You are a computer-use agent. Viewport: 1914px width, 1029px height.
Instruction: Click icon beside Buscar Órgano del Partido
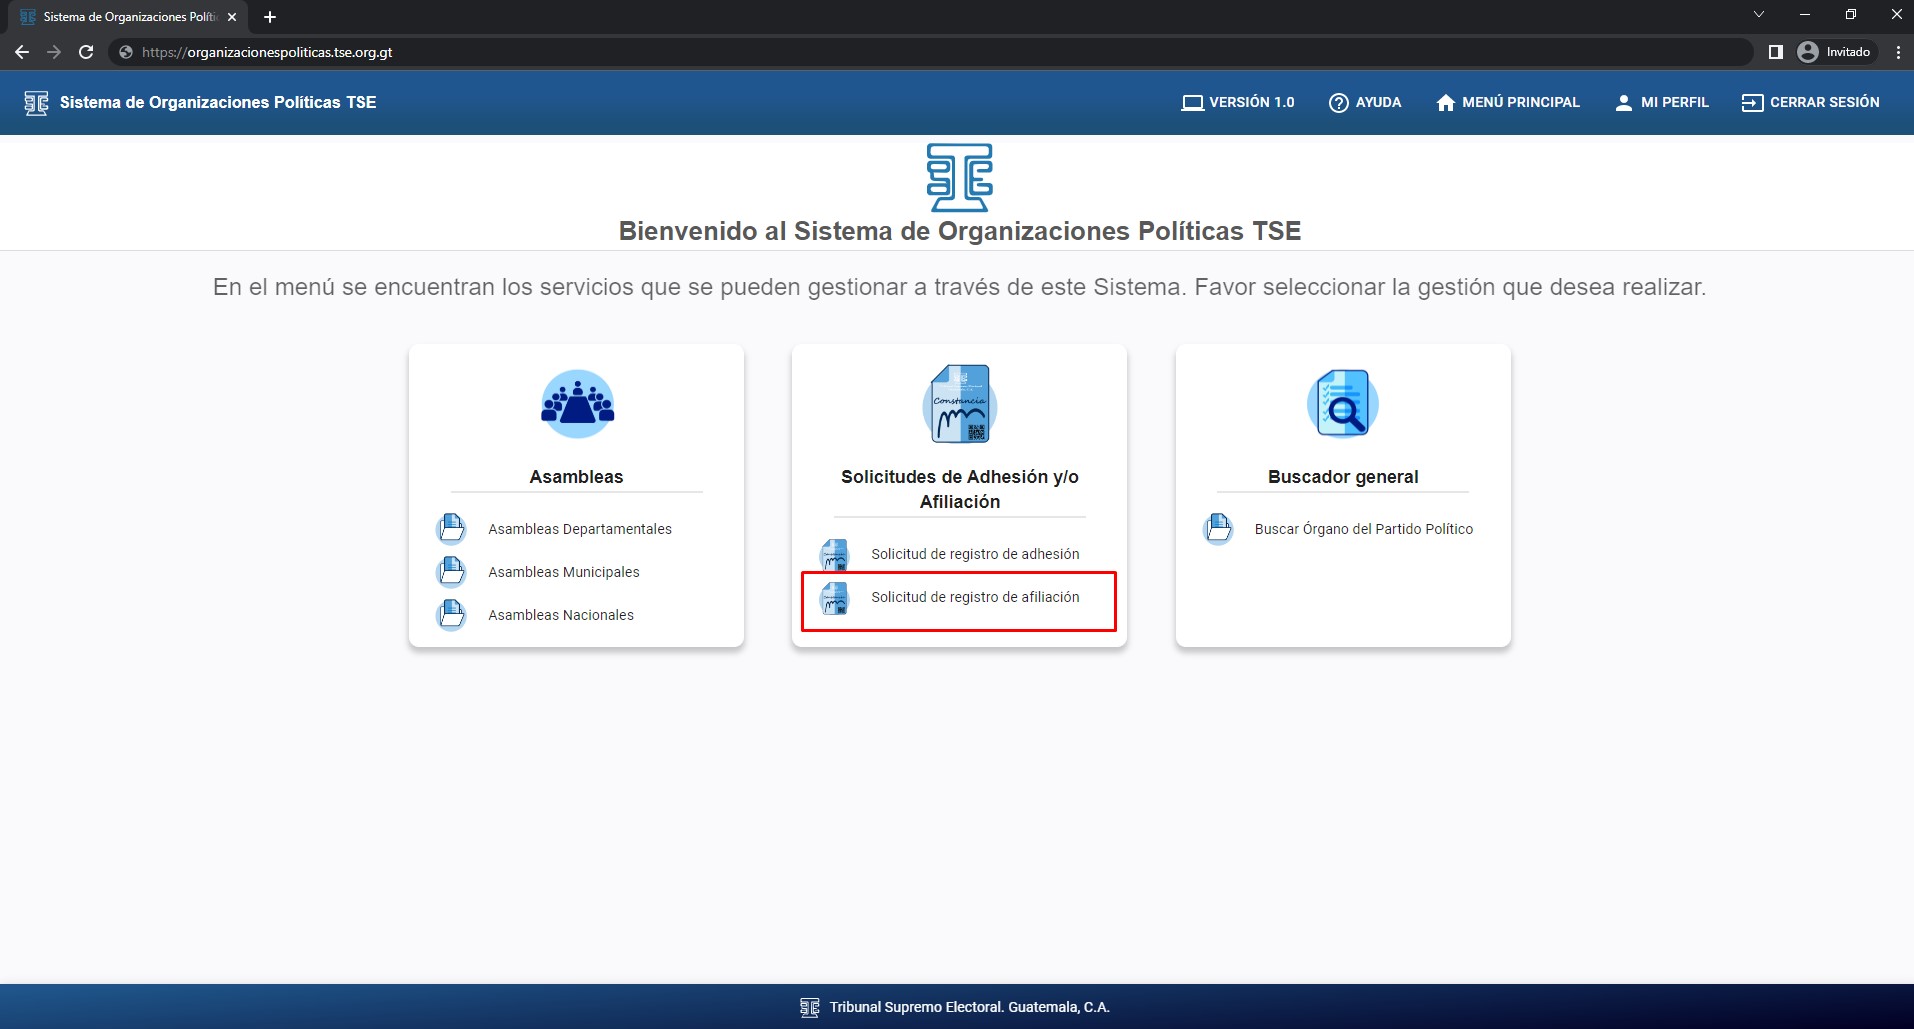pyautogui.click(x=1218, y=529)
